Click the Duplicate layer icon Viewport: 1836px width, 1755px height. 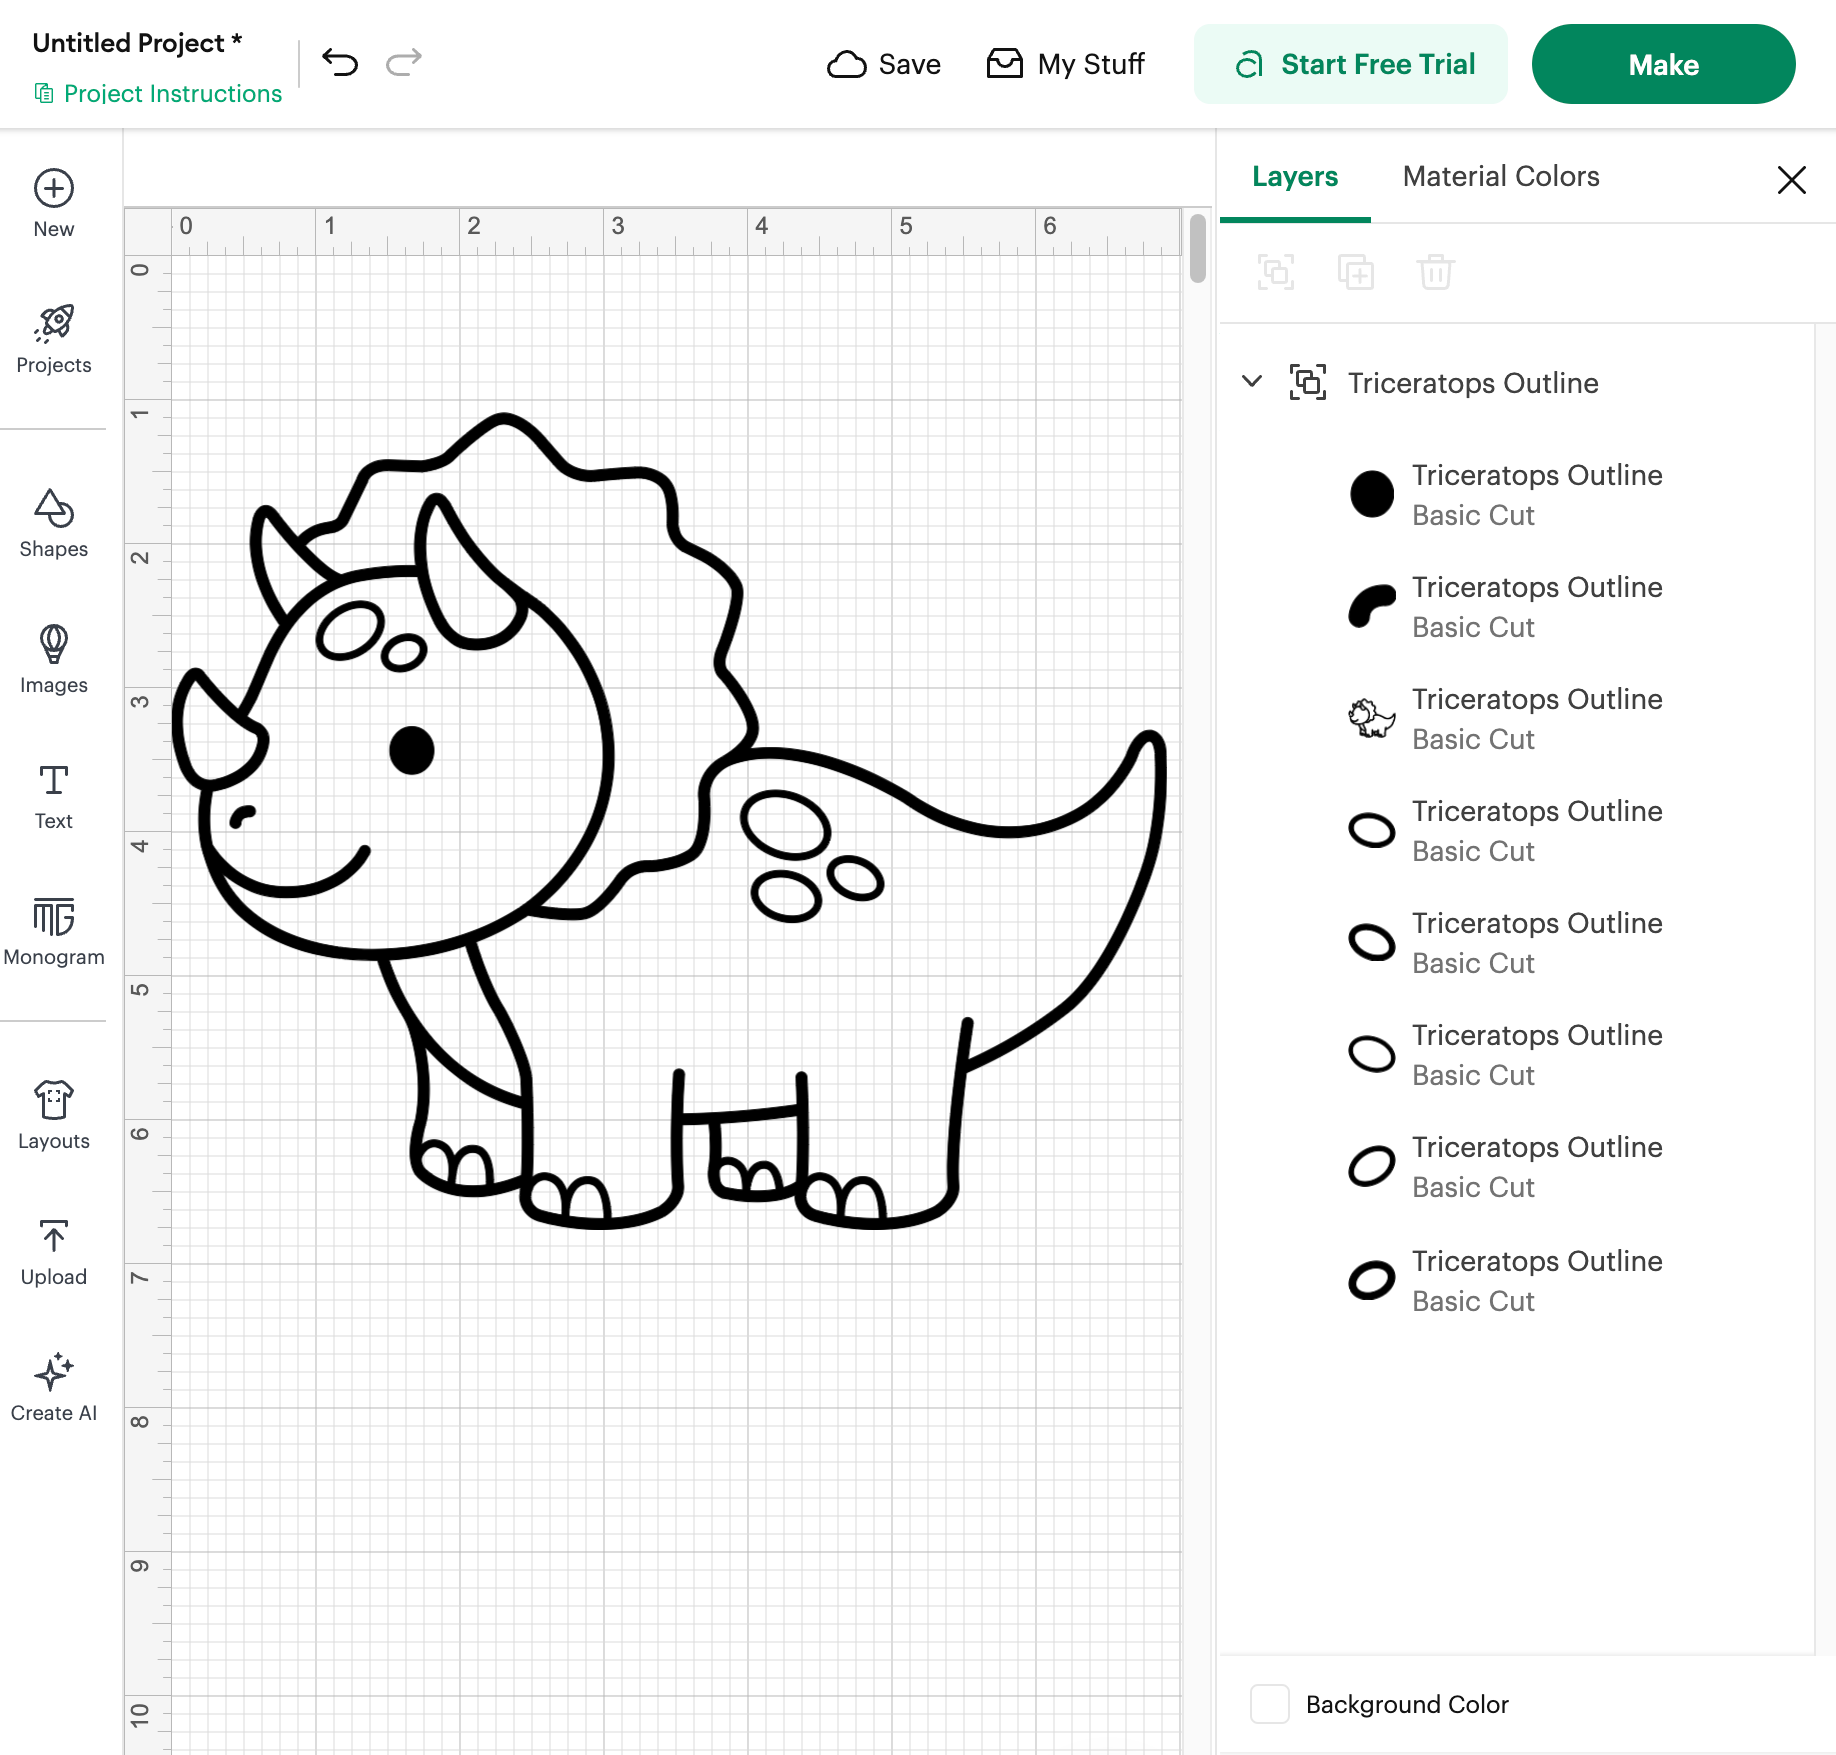pos(1356,272)
